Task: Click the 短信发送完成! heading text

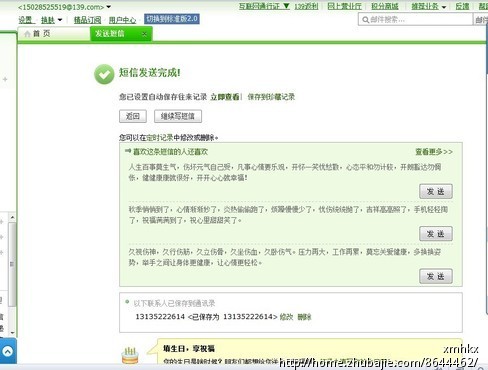Action: point(150,72)
